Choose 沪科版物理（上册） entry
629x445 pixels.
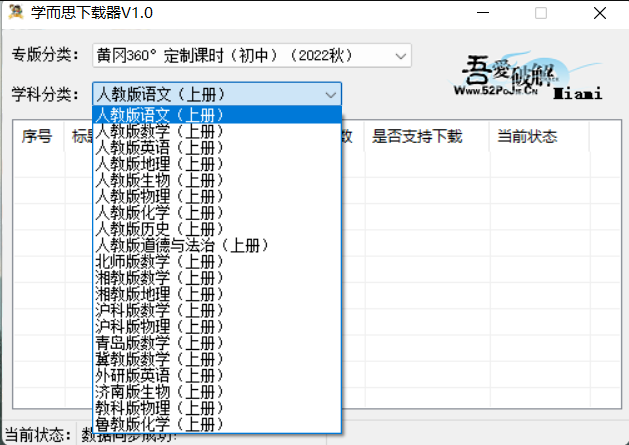click(217, 327)
